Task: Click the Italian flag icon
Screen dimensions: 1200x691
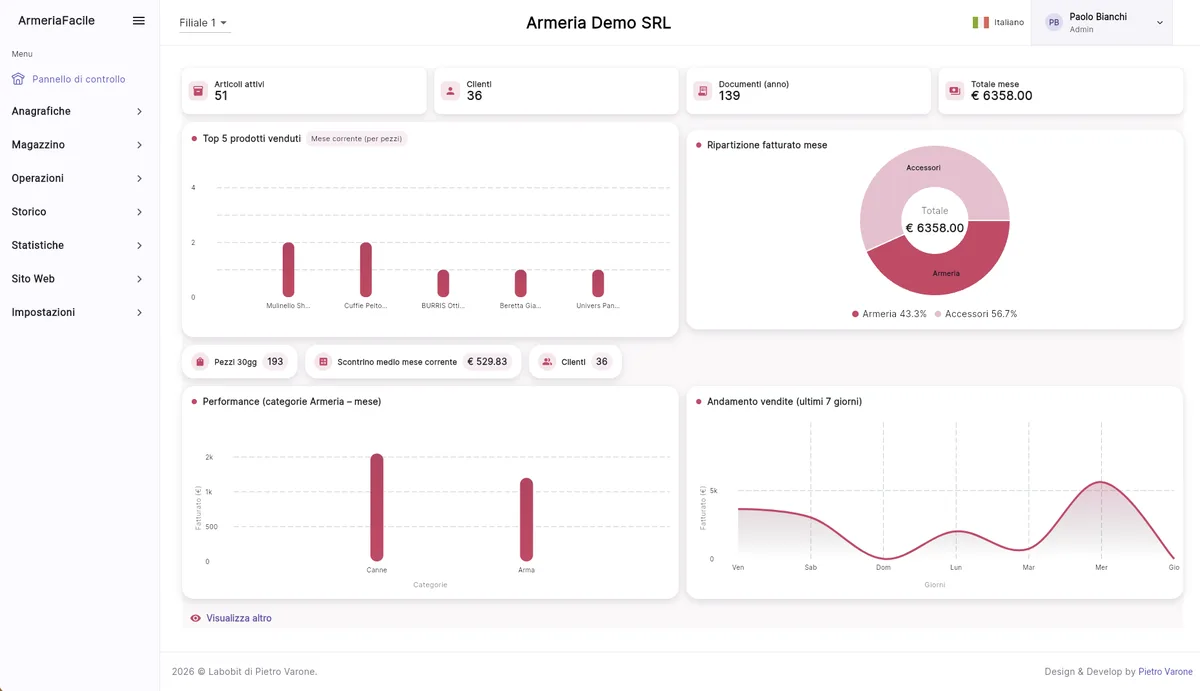Action: (980, 22)
